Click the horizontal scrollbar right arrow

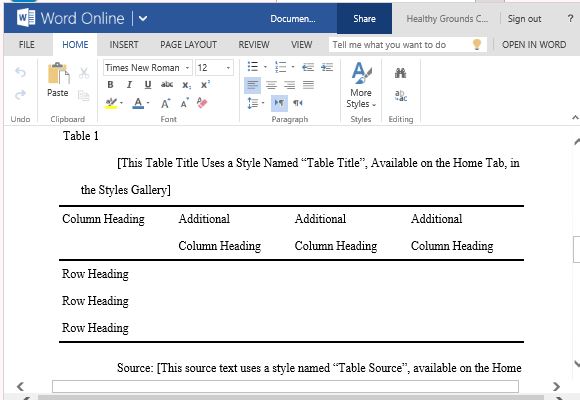pos(556,386)
